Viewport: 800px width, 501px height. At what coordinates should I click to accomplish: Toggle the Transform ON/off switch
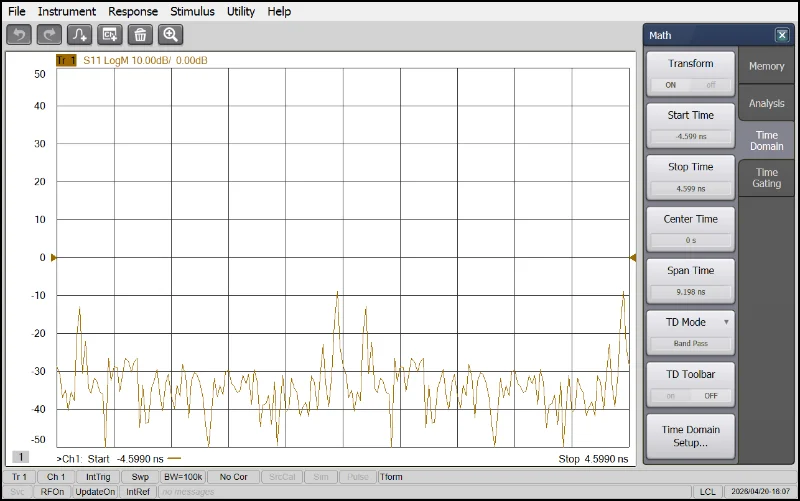(690, 85)
